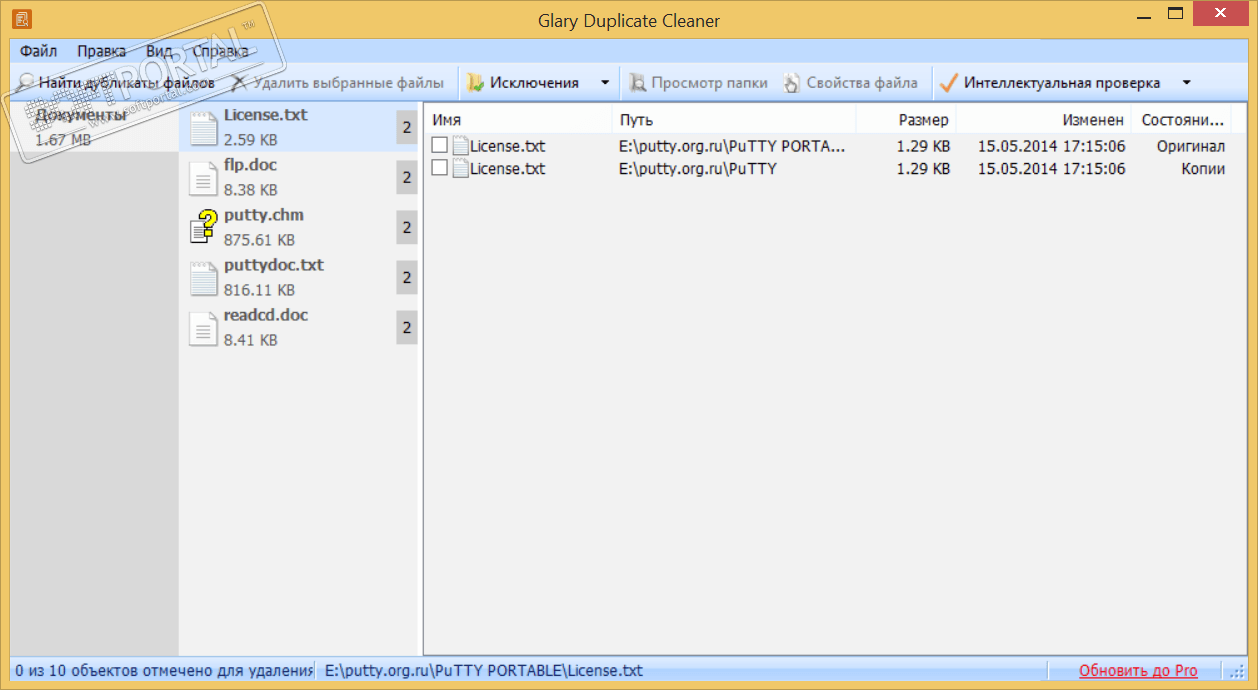
Task: Click path E:\putty.org.ru\PuTTY PORTA... in first row
Action: 732,146
